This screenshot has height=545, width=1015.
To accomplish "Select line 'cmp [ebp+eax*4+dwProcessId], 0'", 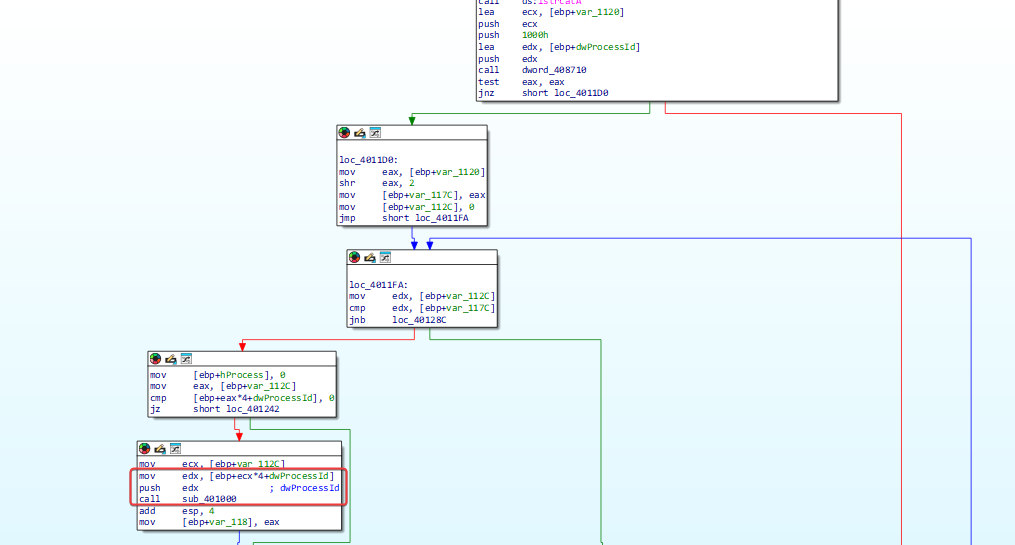I will point(242,398).
